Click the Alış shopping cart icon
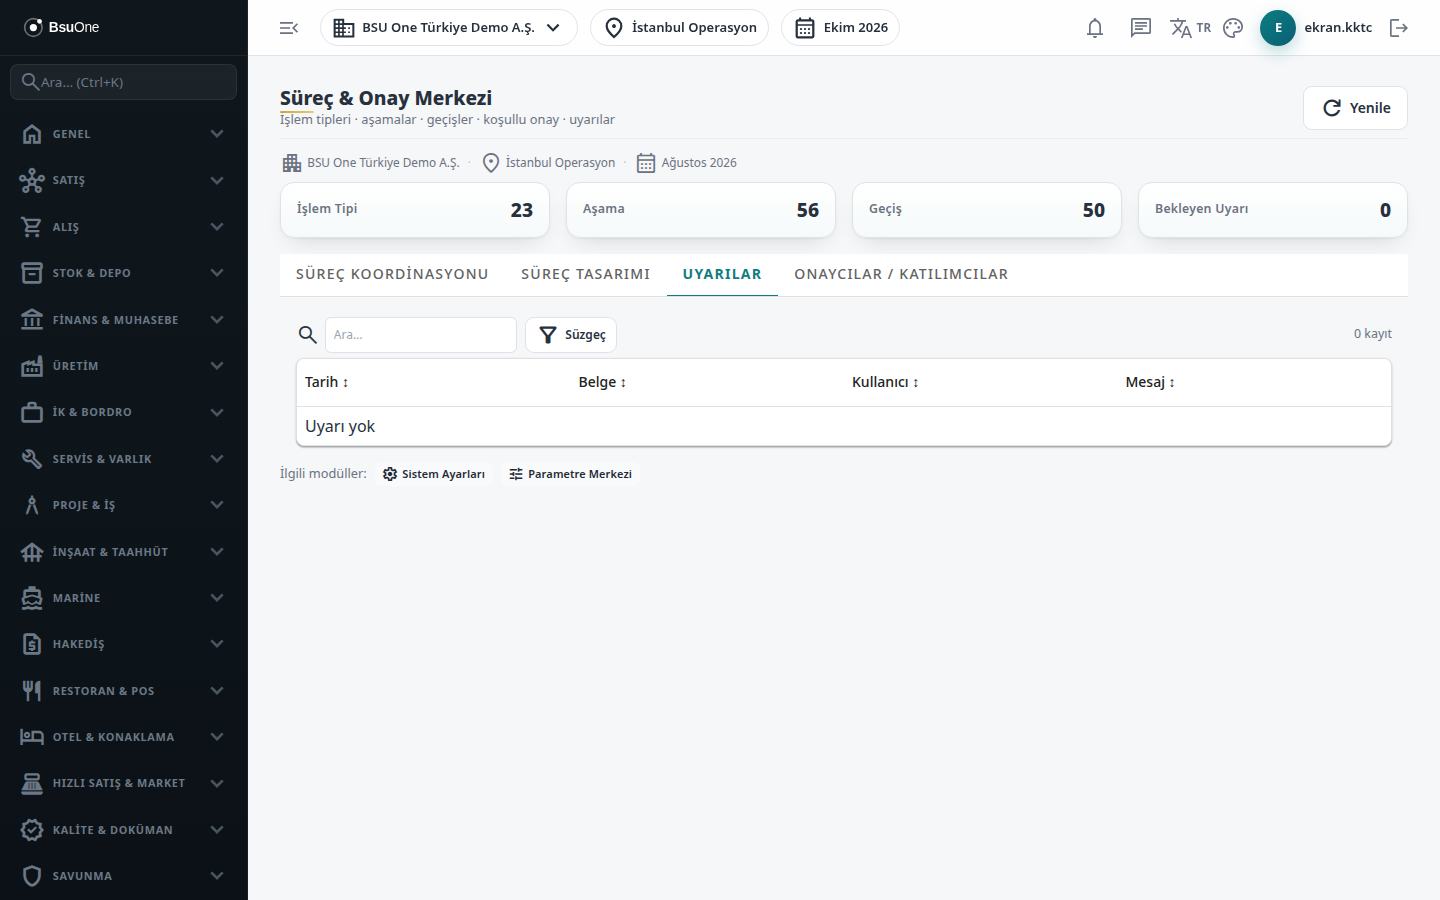 (32, 227)
